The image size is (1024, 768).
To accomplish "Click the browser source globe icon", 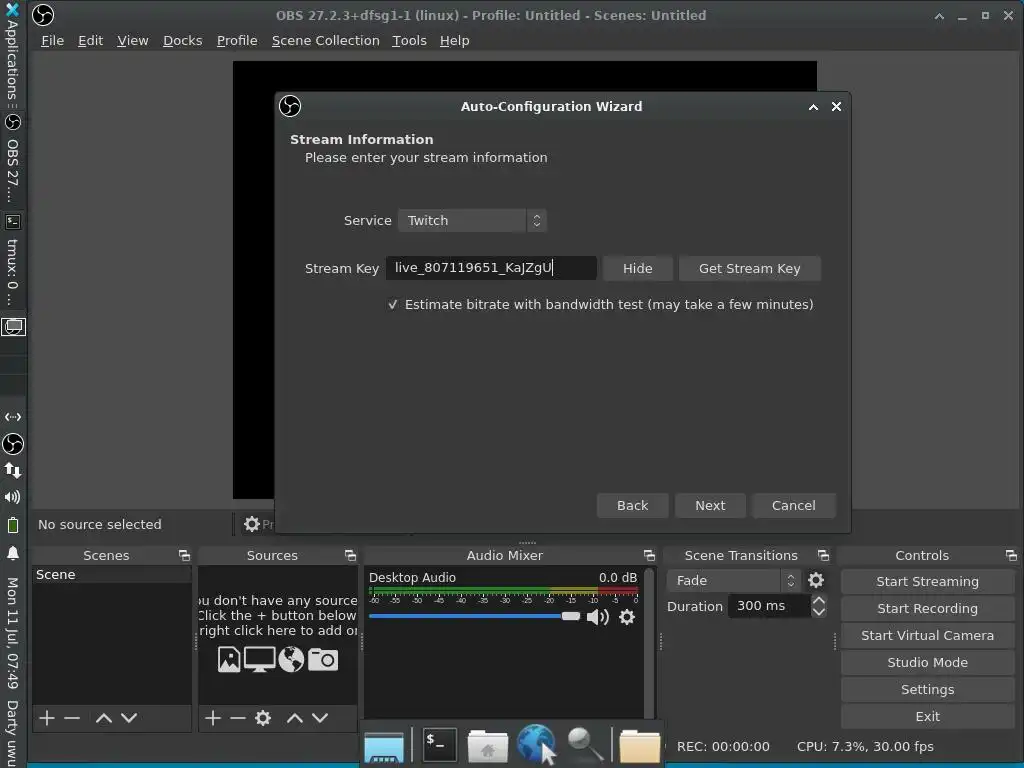I will [291, 659].
